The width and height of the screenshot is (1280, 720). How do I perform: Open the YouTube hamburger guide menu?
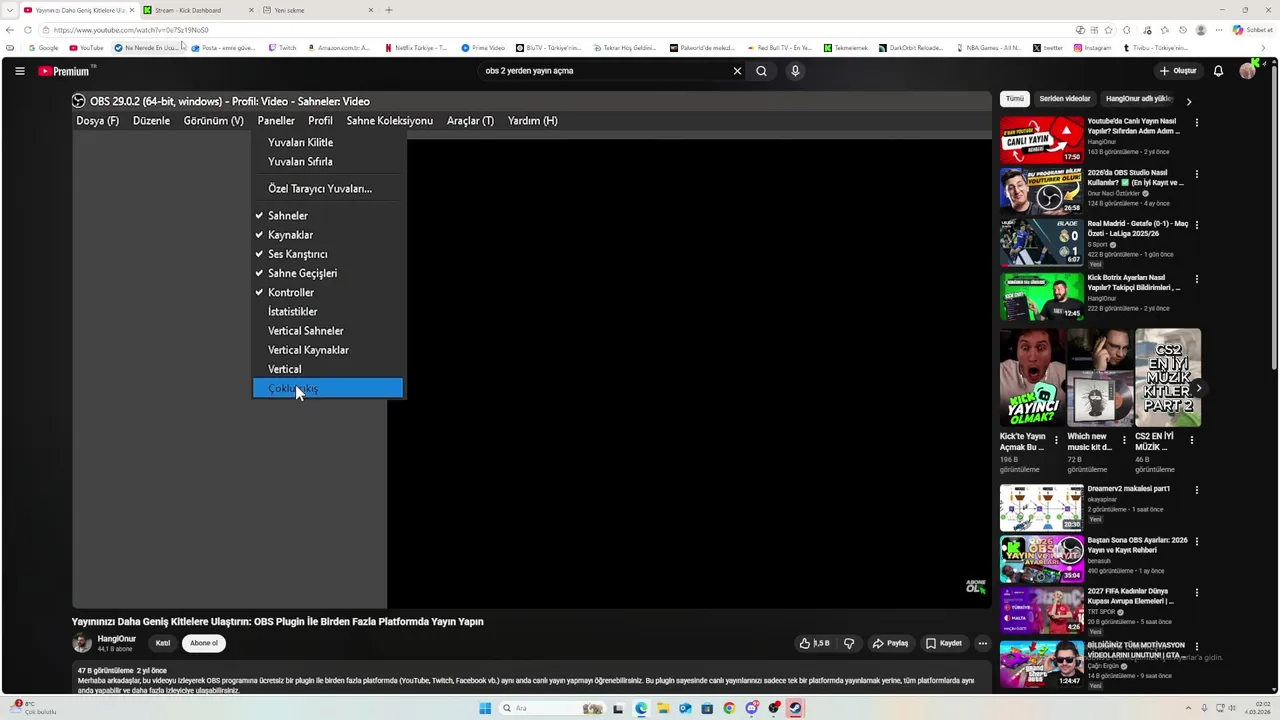(x=19, y=71)
